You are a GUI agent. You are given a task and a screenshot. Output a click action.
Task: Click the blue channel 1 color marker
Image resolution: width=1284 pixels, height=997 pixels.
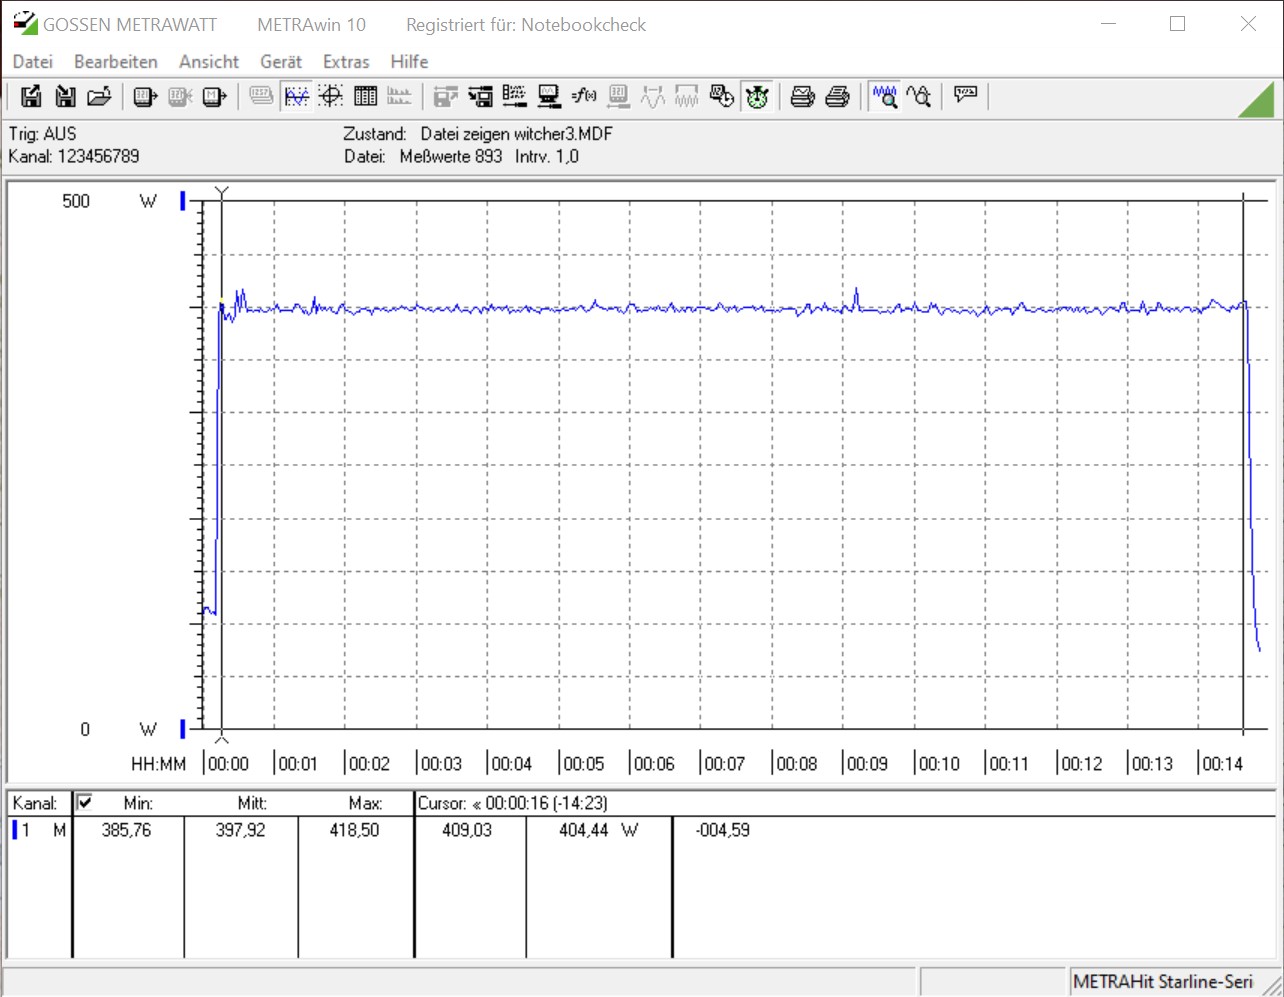point(15,830)
